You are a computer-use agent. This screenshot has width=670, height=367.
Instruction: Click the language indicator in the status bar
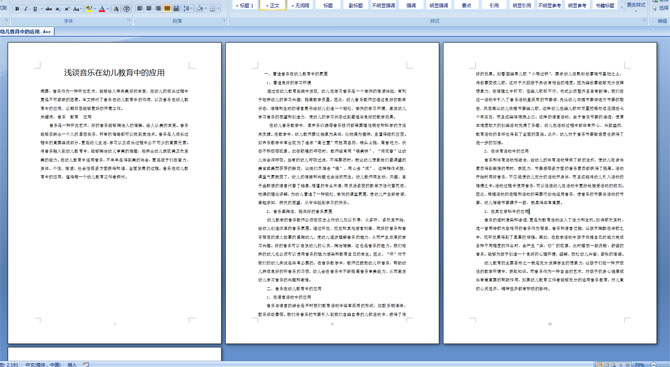[43, 364]
